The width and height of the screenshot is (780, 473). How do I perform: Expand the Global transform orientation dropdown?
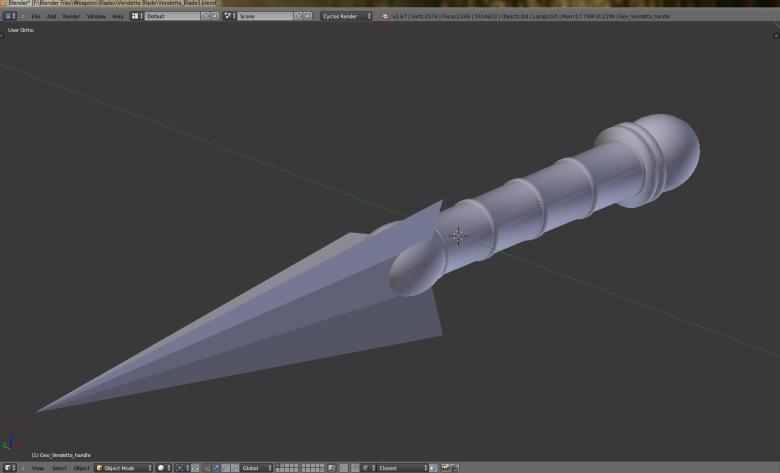[x=256, y=468]
